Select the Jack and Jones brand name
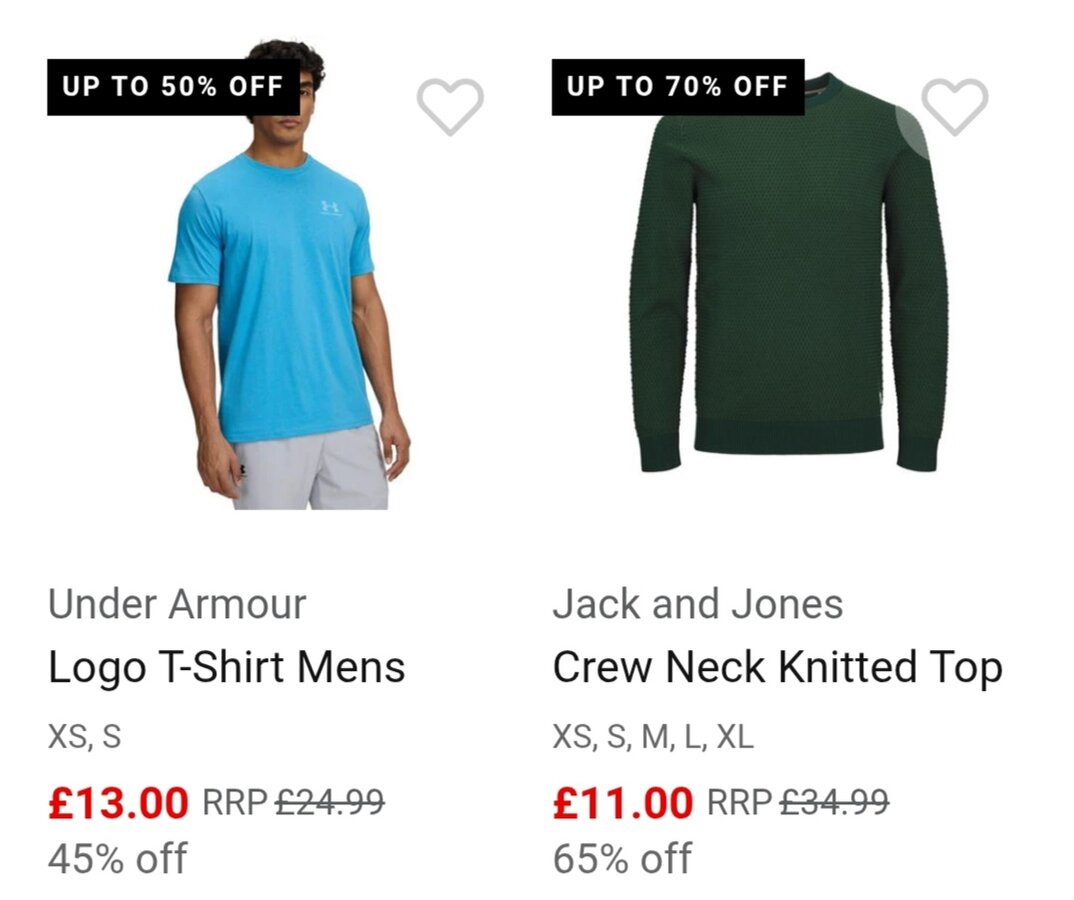 697,604
